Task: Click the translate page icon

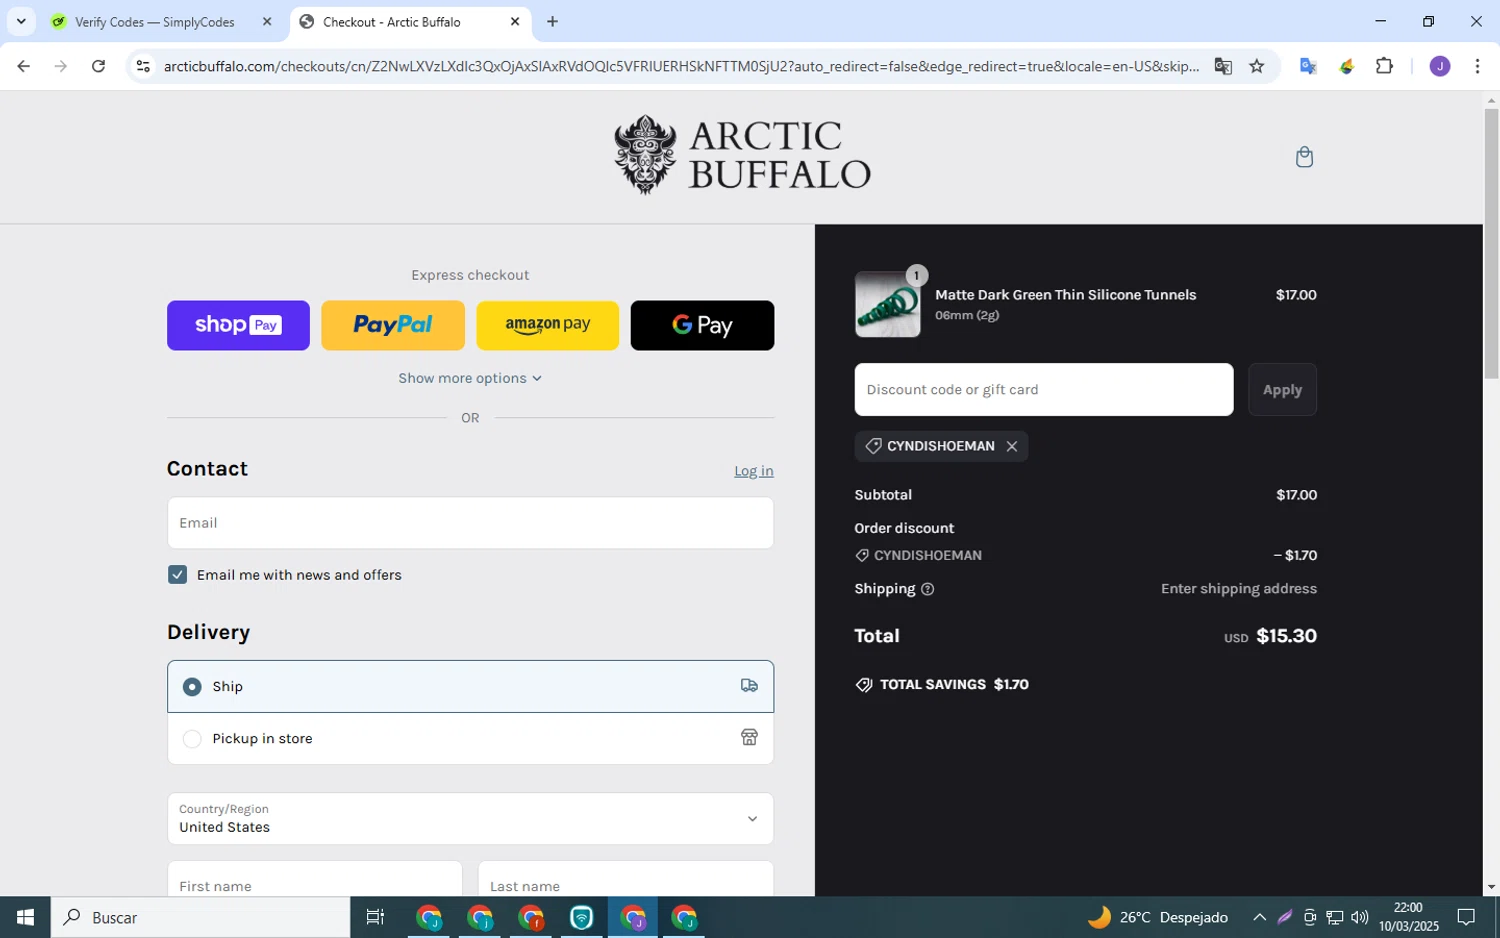Action: (1223, 66)
